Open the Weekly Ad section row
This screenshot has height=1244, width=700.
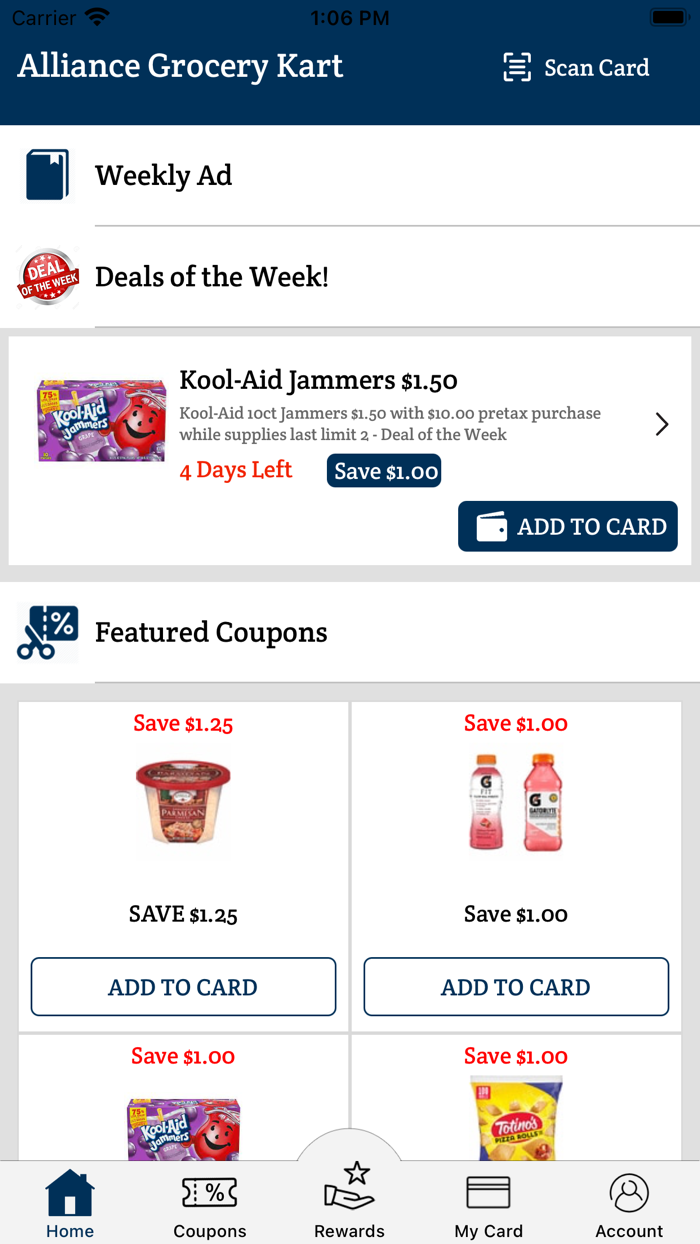pos(163,175)
